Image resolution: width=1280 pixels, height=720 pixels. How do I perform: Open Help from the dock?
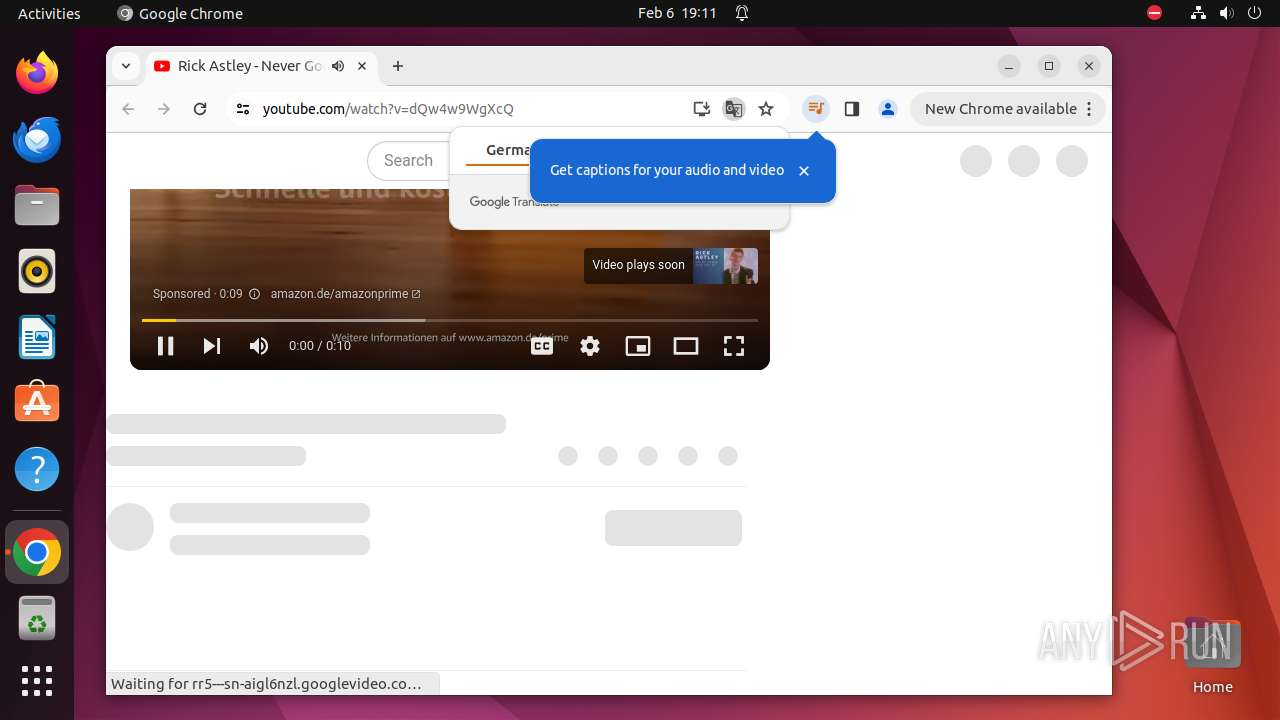click(37, 469)
